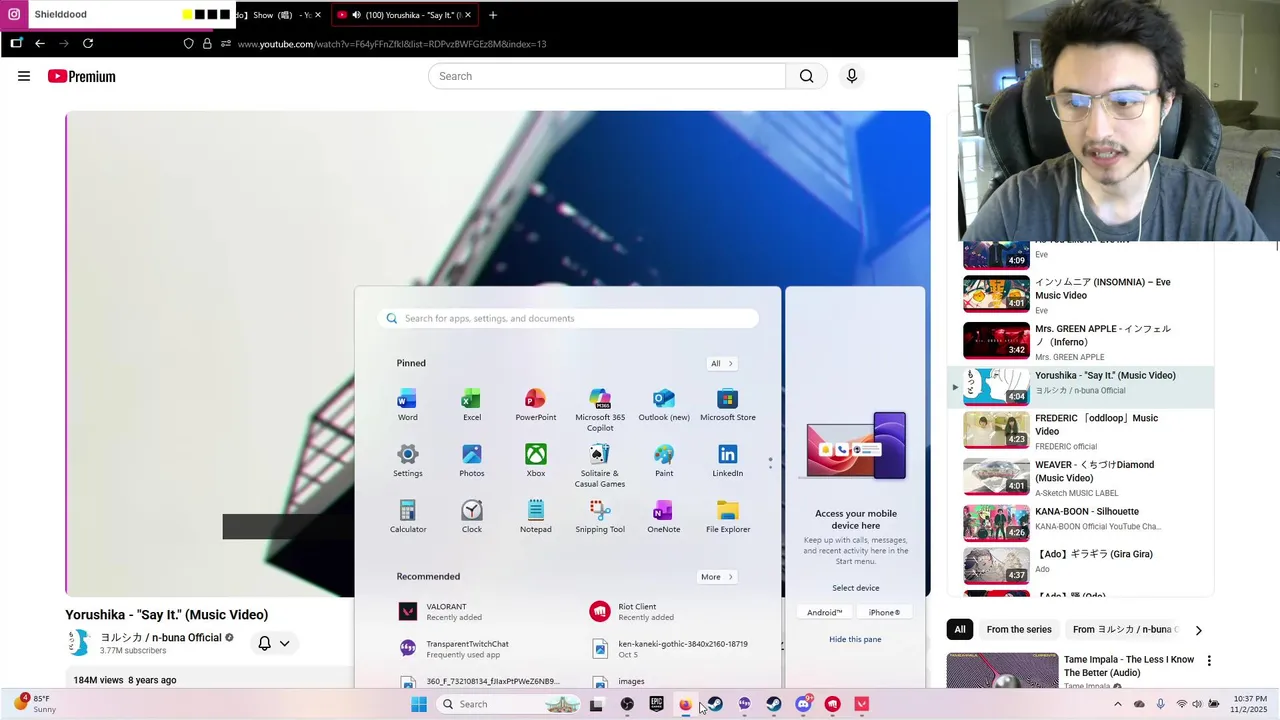Click the site padlock icon
The height and width of the screenshot is (720, 1280).
207,43
